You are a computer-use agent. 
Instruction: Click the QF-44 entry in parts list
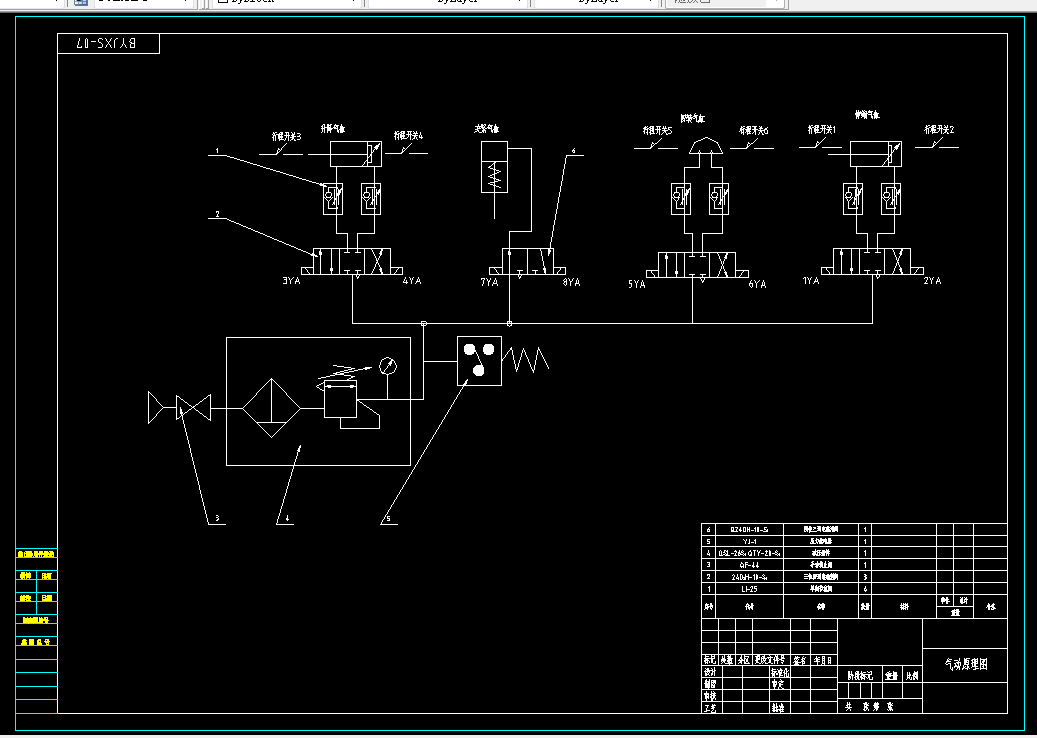749,565
